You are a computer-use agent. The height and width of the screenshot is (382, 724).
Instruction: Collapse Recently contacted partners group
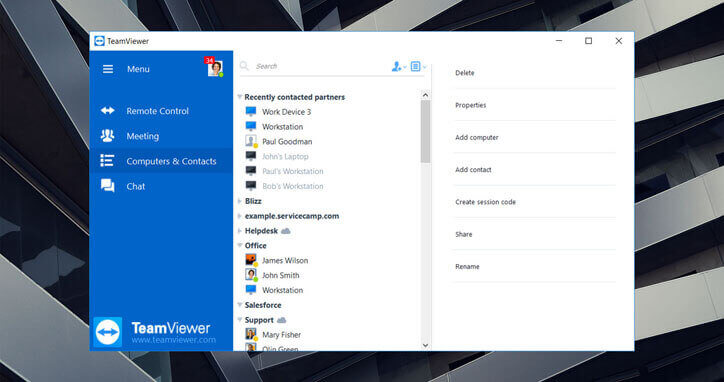[240, 97]
